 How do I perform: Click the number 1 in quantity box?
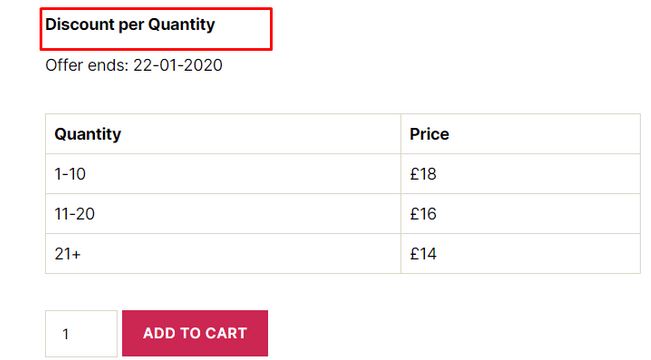[x=66, y=334]
